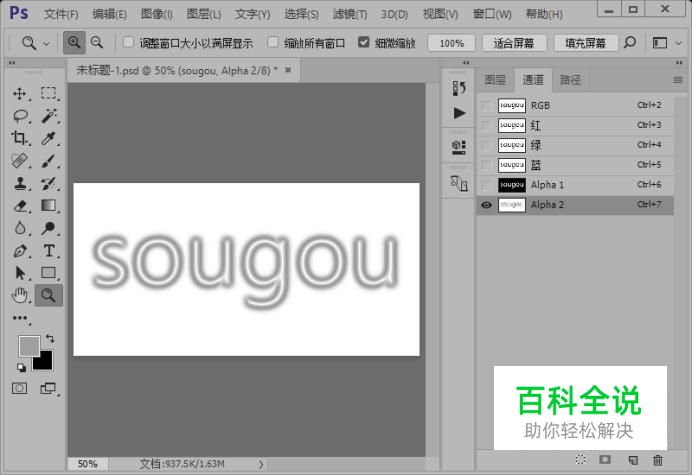Select the Move tool
Image resolution: width=692 pixels, height=475 pixels.
tap(19, 94)
